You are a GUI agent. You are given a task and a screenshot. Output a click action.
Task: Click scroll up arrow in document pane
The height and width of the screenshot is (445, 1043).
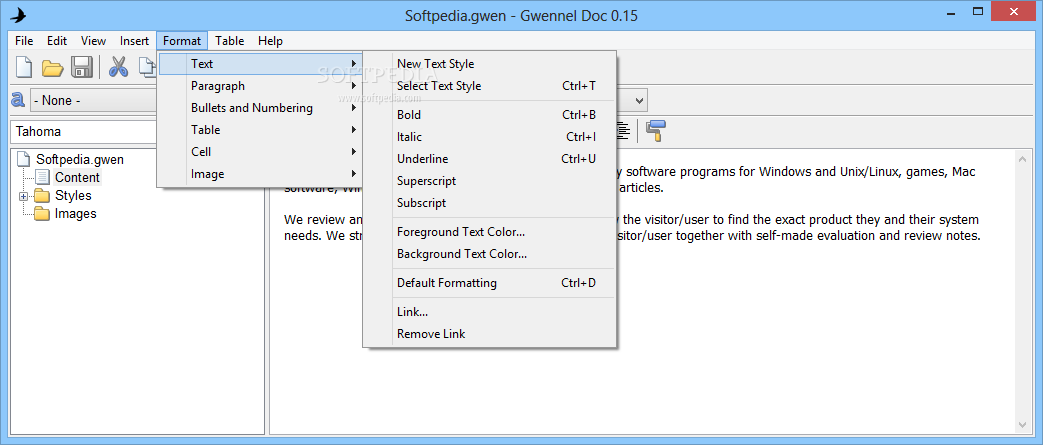[x=1023, y=159]
